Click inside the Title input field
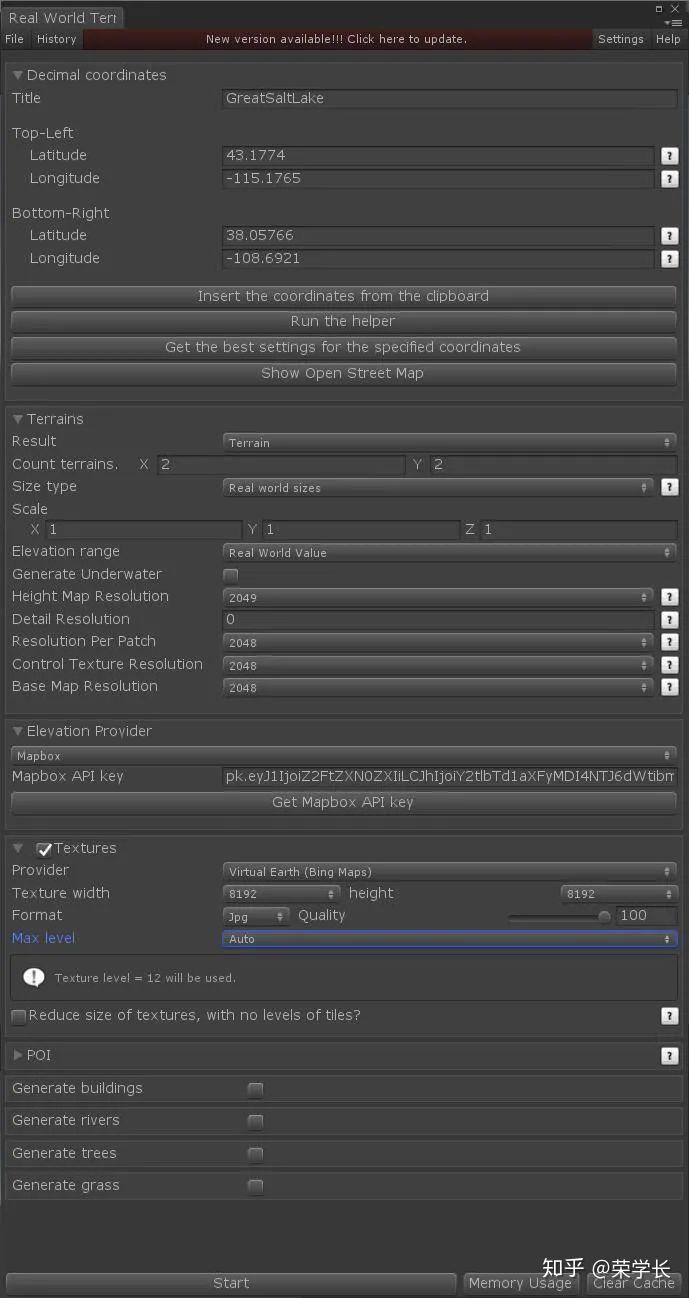 [450, 98]
